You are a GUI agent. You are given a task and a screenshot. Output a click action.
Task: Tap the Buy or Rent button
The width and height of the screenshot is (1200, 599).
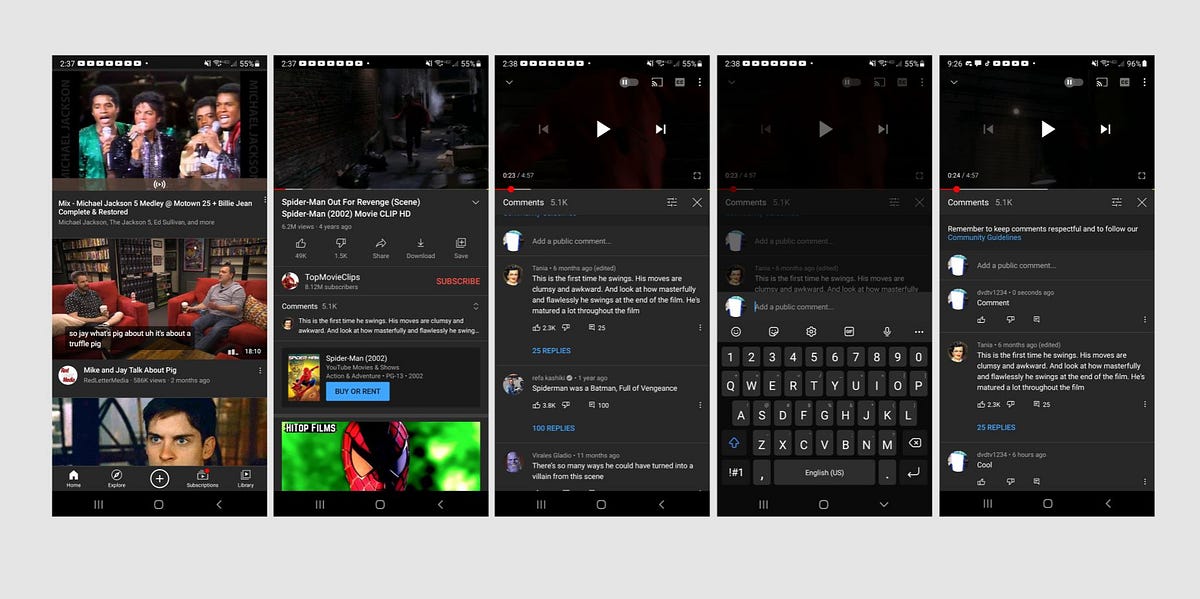tap(357, 391)
